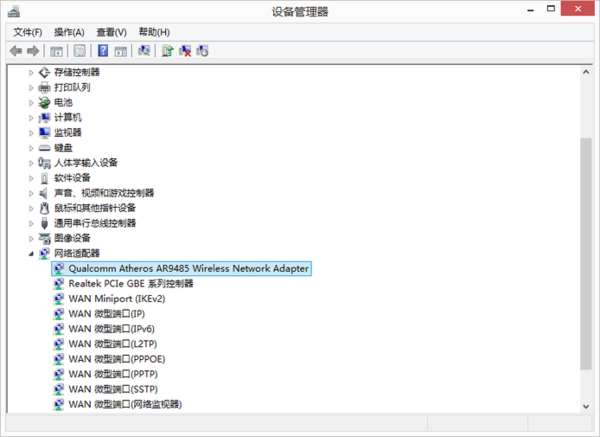Click the Back arrow toolbar icon
Screen dimensions: 600x437
coord(16,51)
